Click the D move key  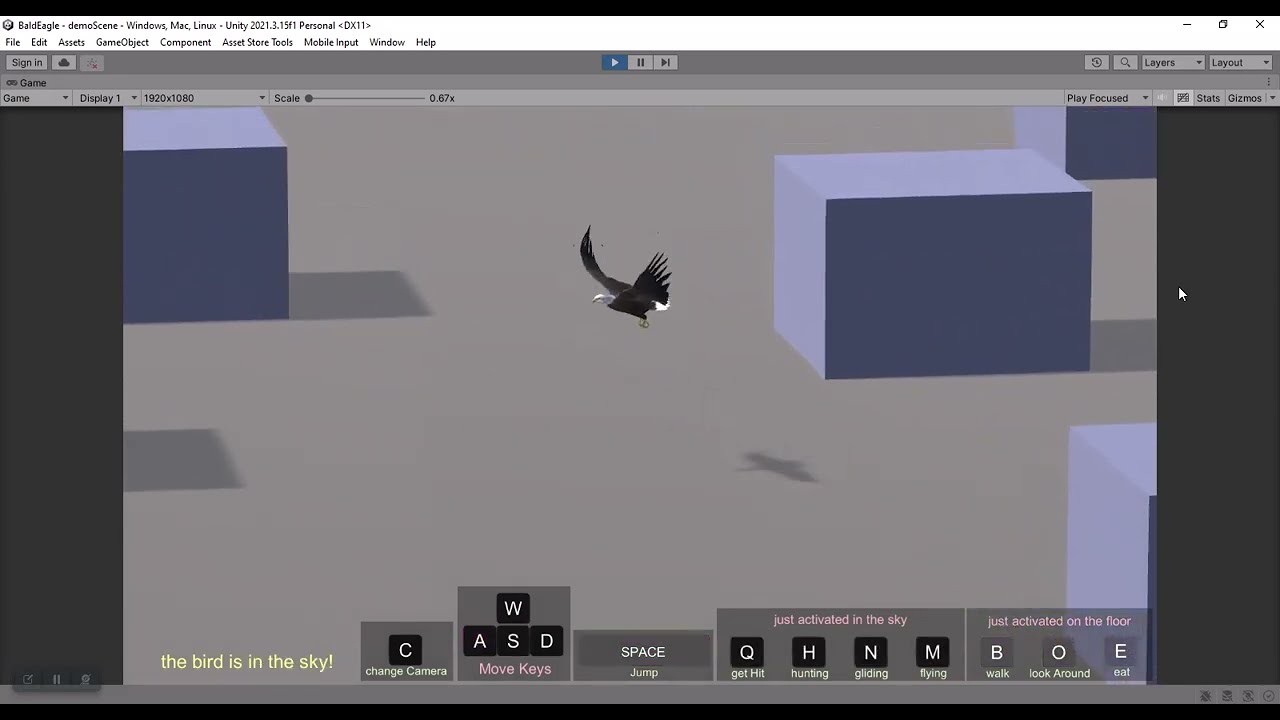point(547,641)
